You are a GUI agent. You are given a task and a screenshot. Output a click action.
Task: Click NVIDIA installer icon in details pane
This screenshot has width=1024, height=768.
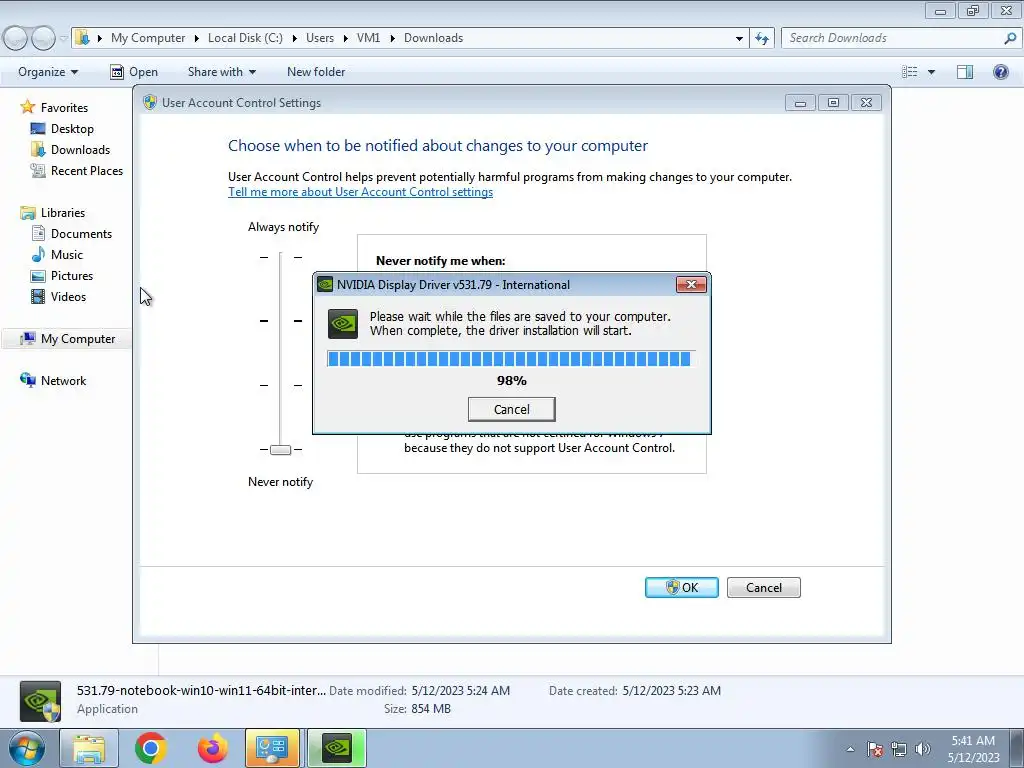click(40, 701)
